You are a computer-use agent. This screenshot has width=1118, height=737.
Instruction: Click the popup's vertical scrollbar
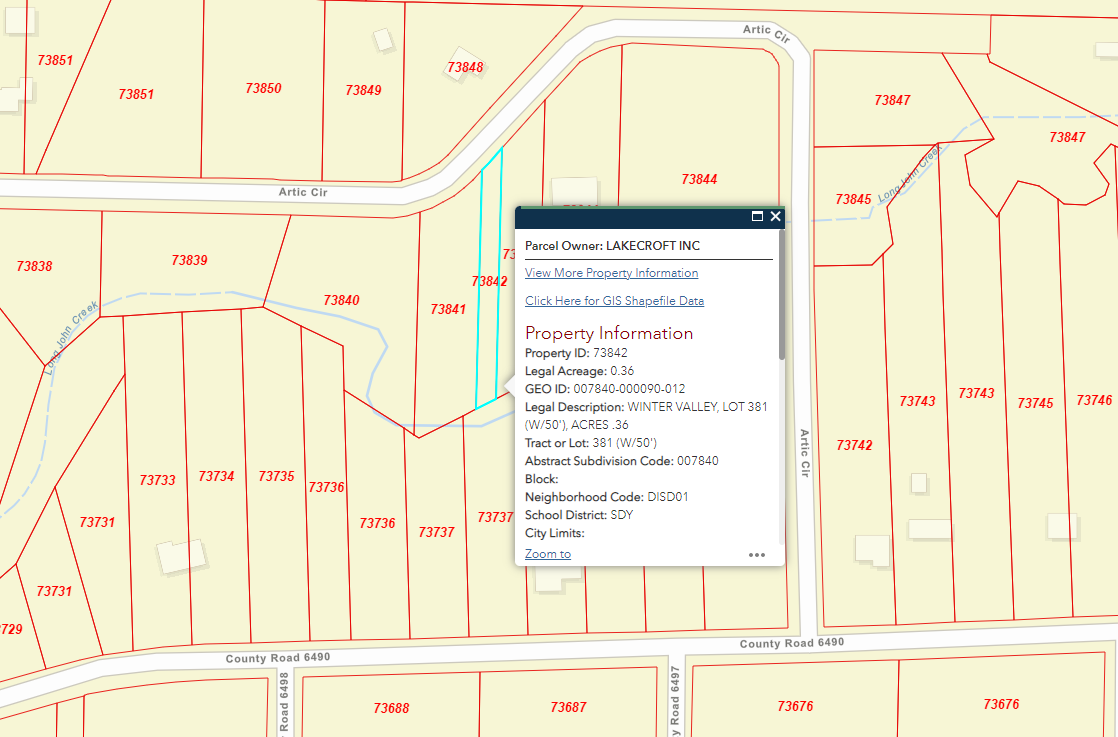pos(781,300)
